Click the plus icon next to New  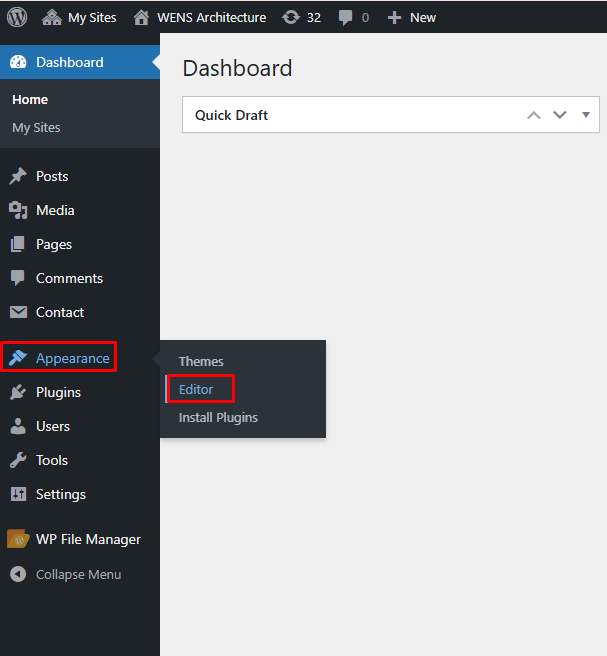tap(394, 18)
